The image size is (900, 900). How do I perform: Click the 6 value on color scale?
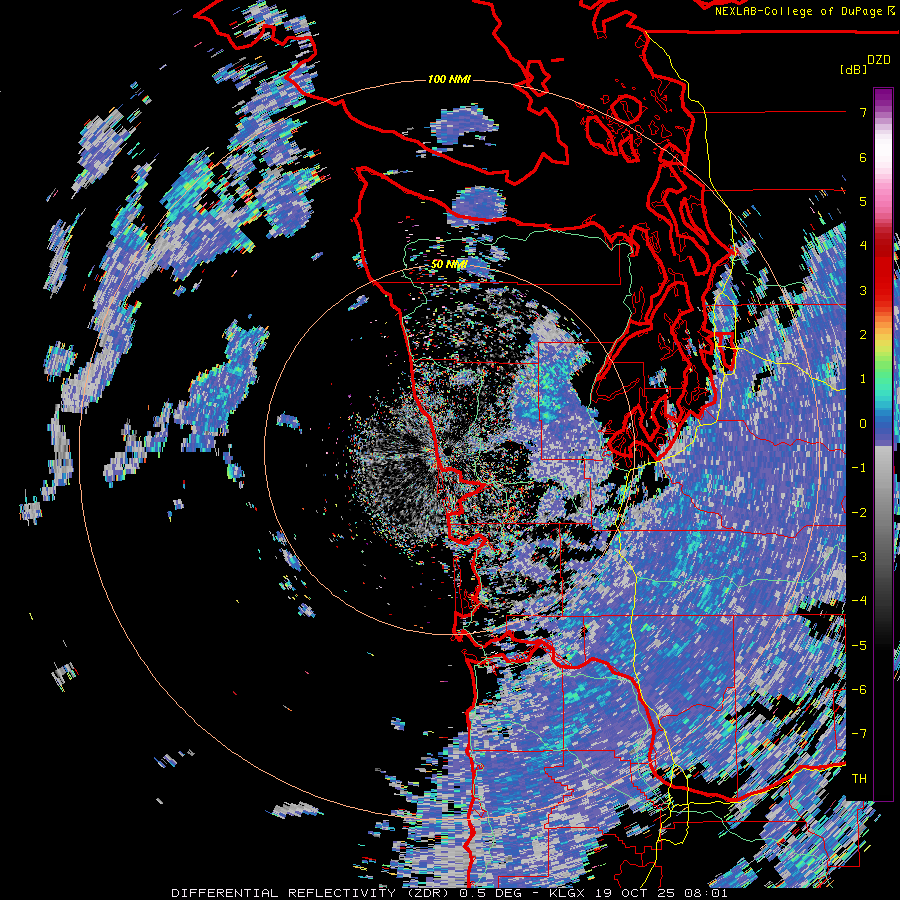(863, 157)
